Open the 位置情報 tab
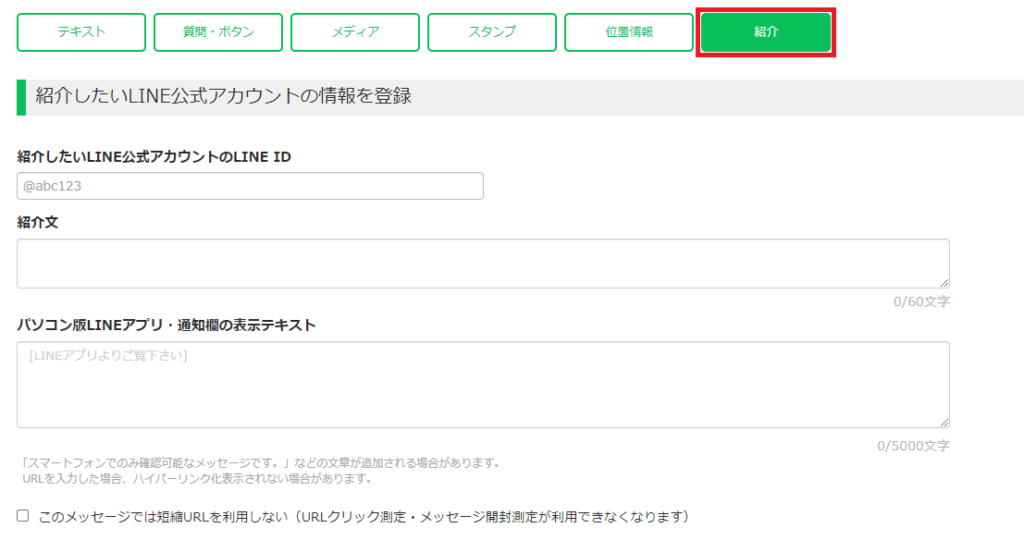Screen dimensions: 1024x553 [x=629, y=32]
